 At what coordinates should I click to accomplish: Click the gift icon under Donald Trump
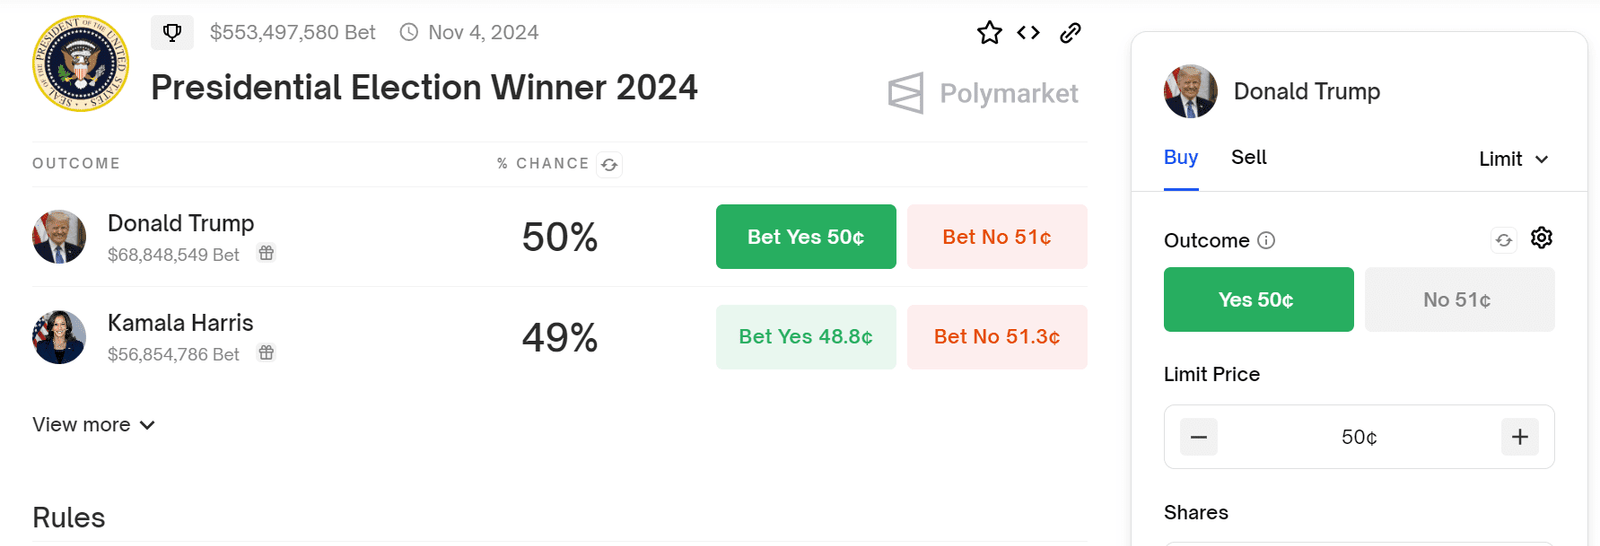point(266,253)
